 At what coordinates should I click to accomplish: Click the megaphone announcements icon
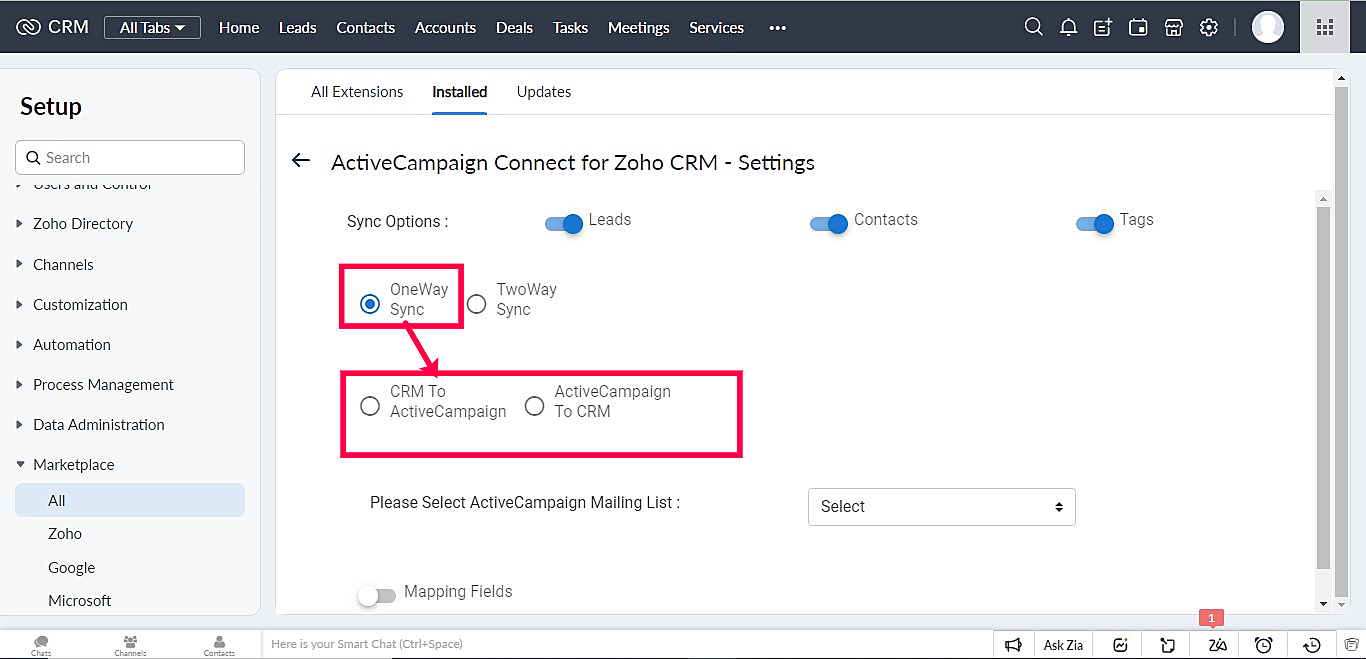point(1013,645)
